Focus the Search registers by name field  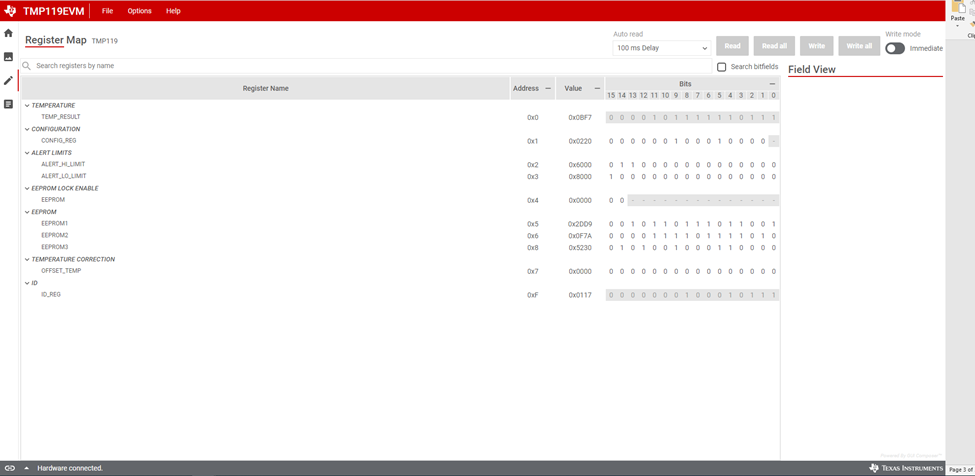tap(367, 65)
